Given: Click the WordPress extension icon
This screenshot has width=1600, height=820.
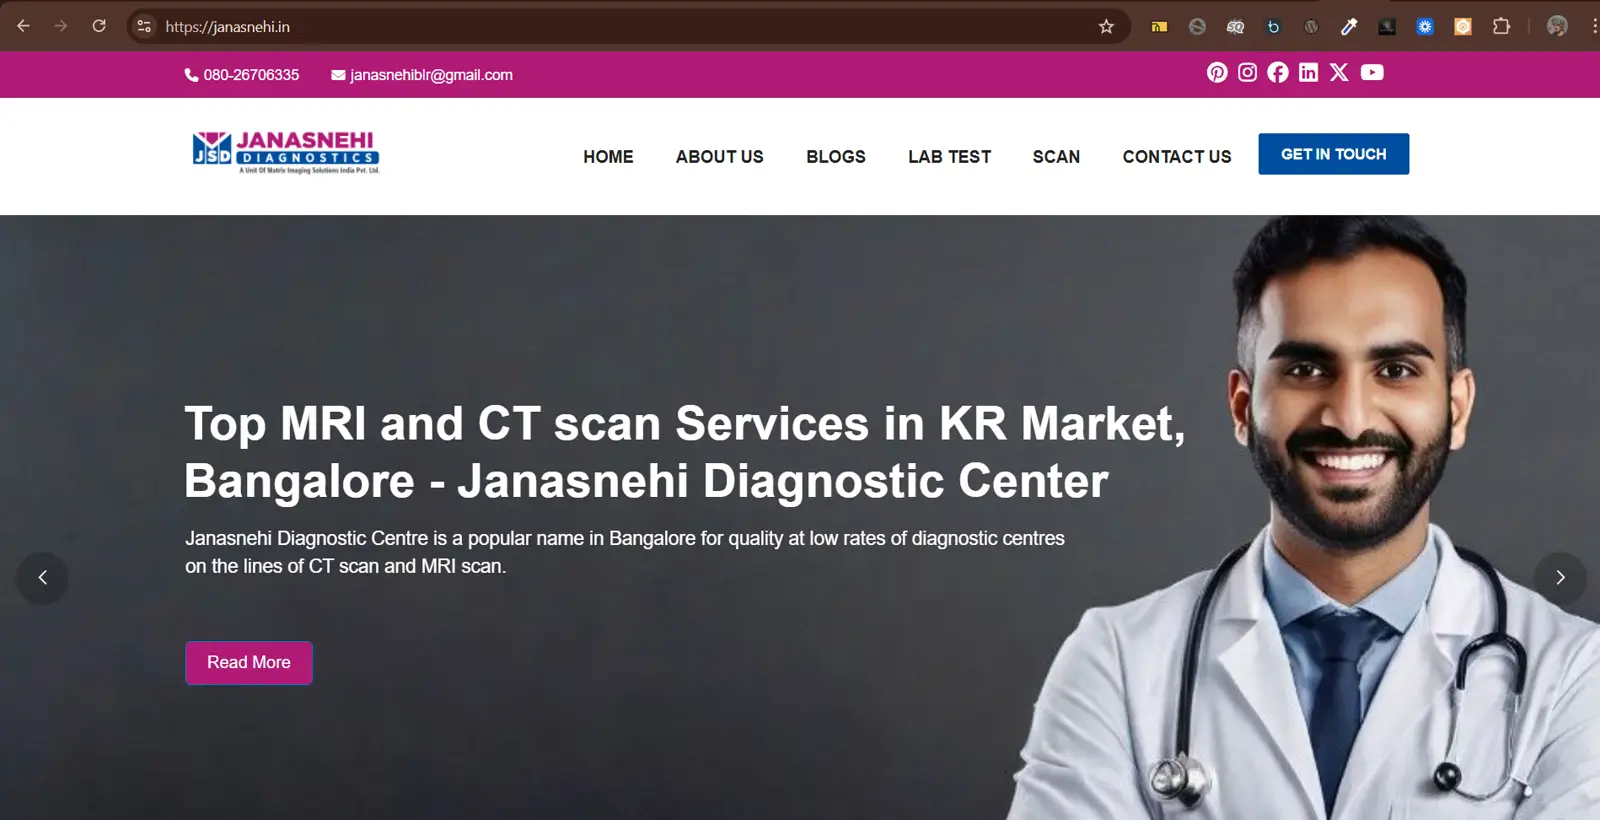Looking at the screenshot, I should click(1311, 27).
